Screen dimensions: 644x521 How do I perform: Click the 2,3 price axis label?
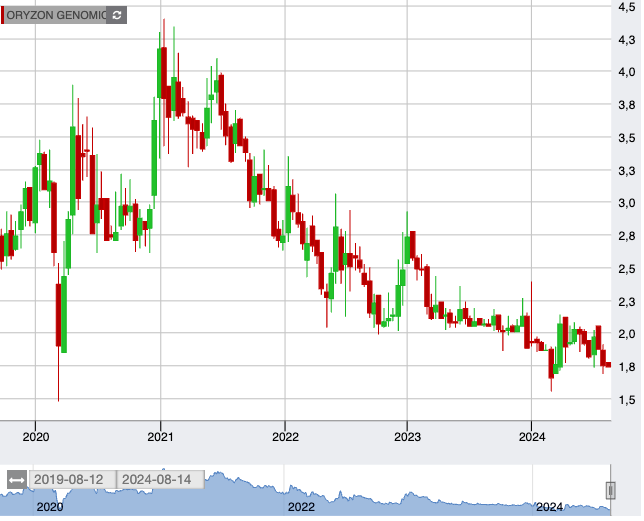tap(627, 302)
